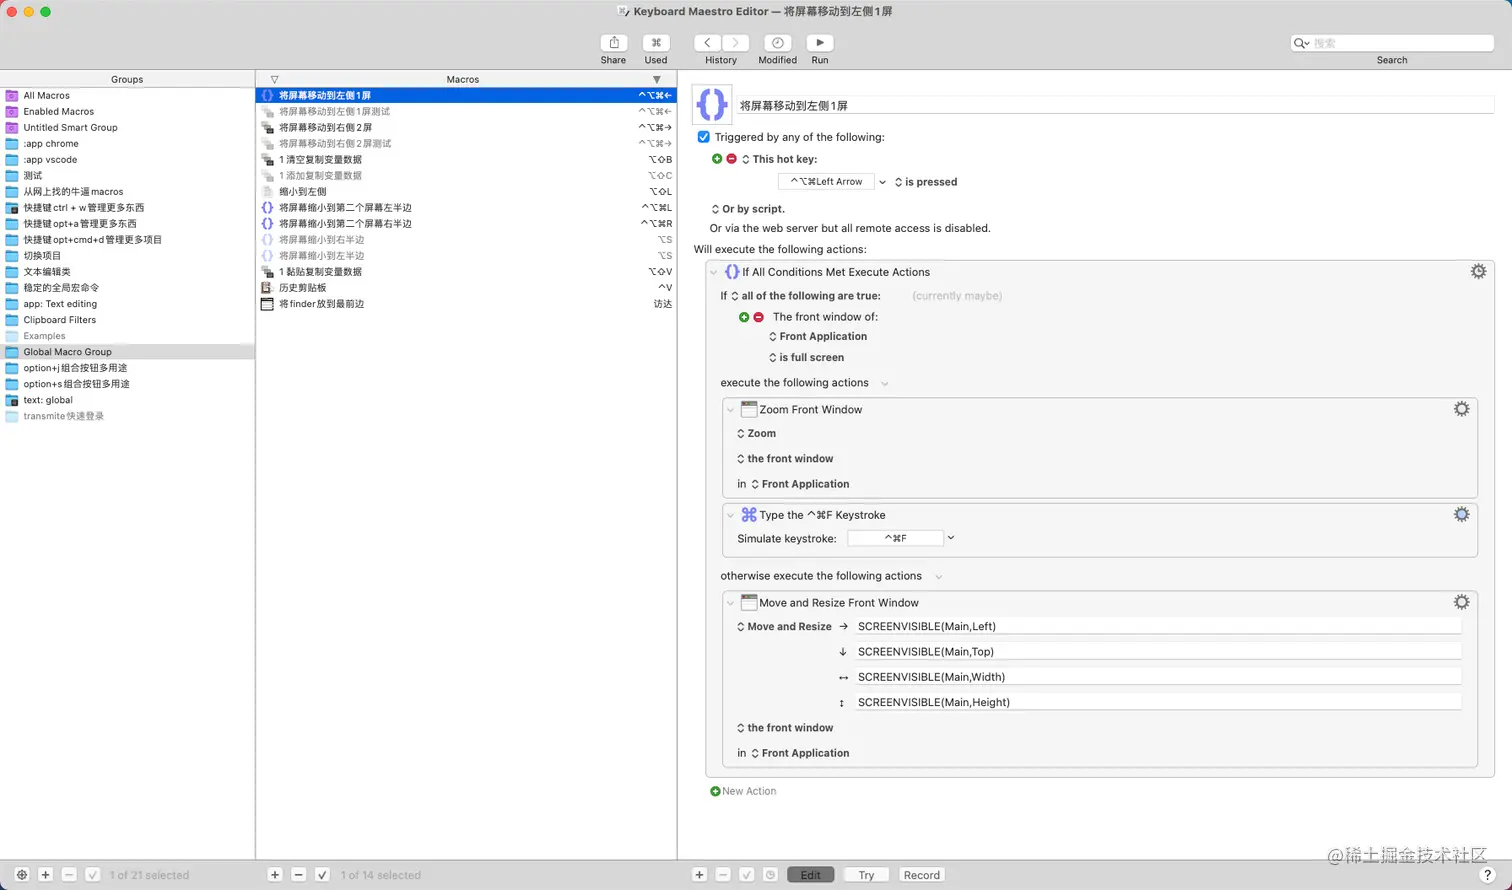This screenshot has height=890, width=1512.
Task: Click the sort triangle at right of Macros header
Action: [657, 79]
